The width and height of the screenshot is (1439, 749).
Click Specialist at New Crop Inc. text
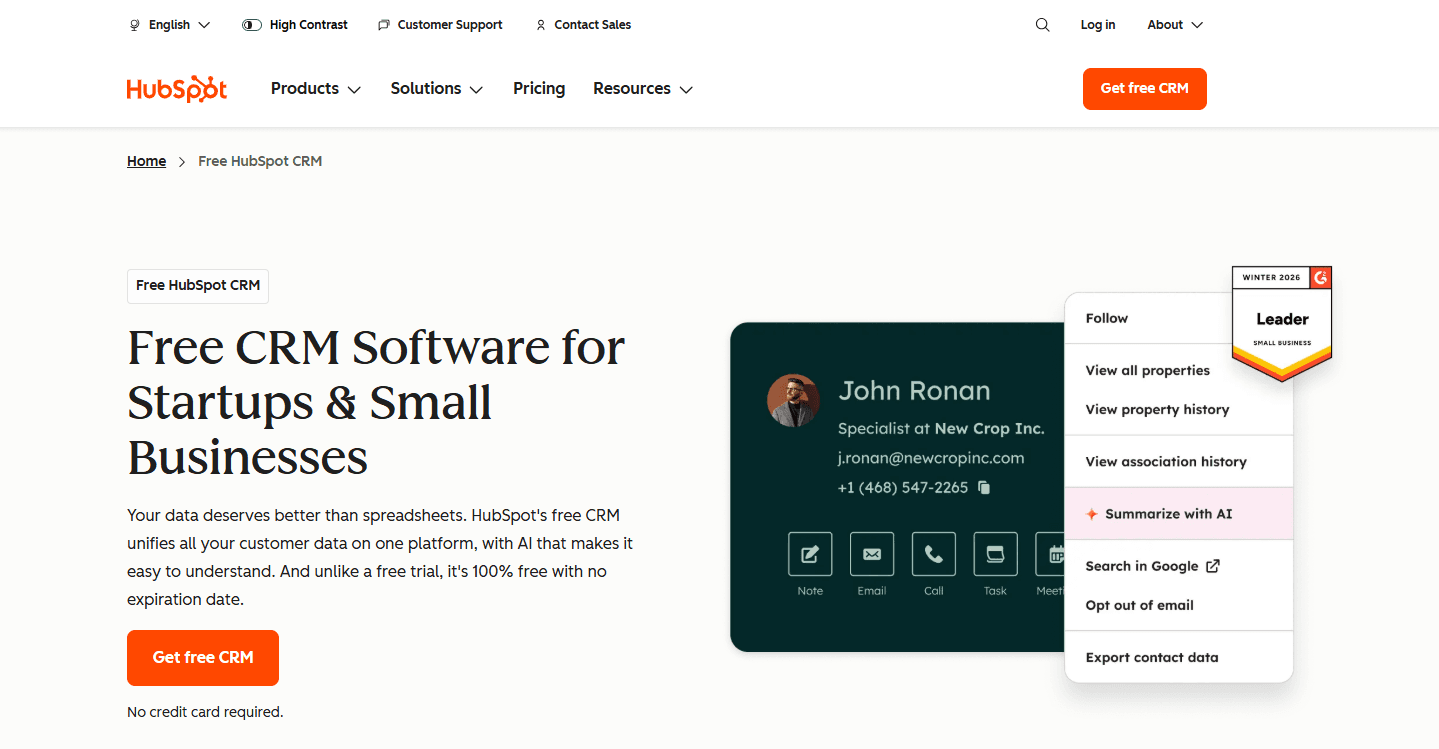[x=941, y=428]
